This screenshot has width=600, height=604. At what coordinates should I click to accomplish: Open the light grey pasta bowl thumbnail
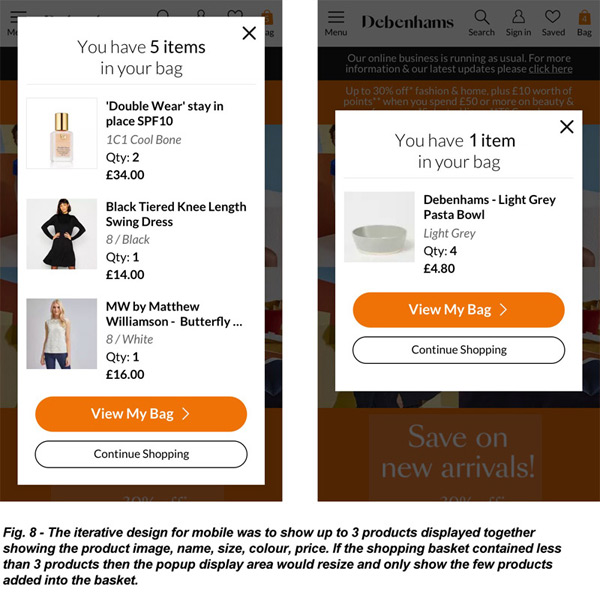(x=379, y=227)
